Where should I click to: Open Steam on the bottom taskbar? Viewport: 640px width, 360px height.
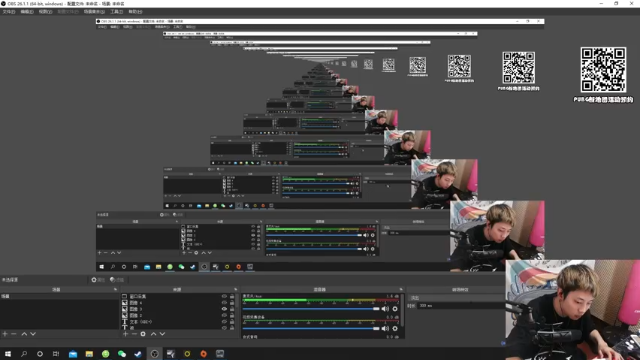(x=138, y=354)
